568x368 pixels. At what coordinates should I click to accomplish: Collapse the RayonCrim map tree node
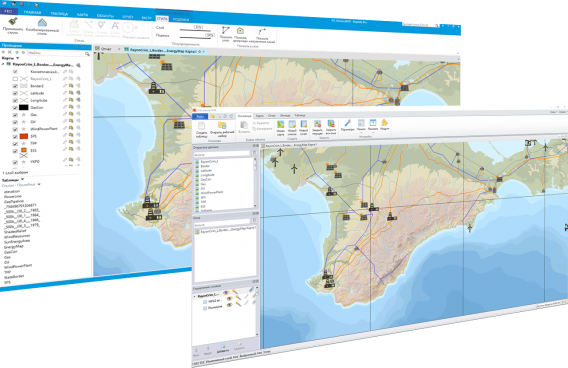[3, 64]
